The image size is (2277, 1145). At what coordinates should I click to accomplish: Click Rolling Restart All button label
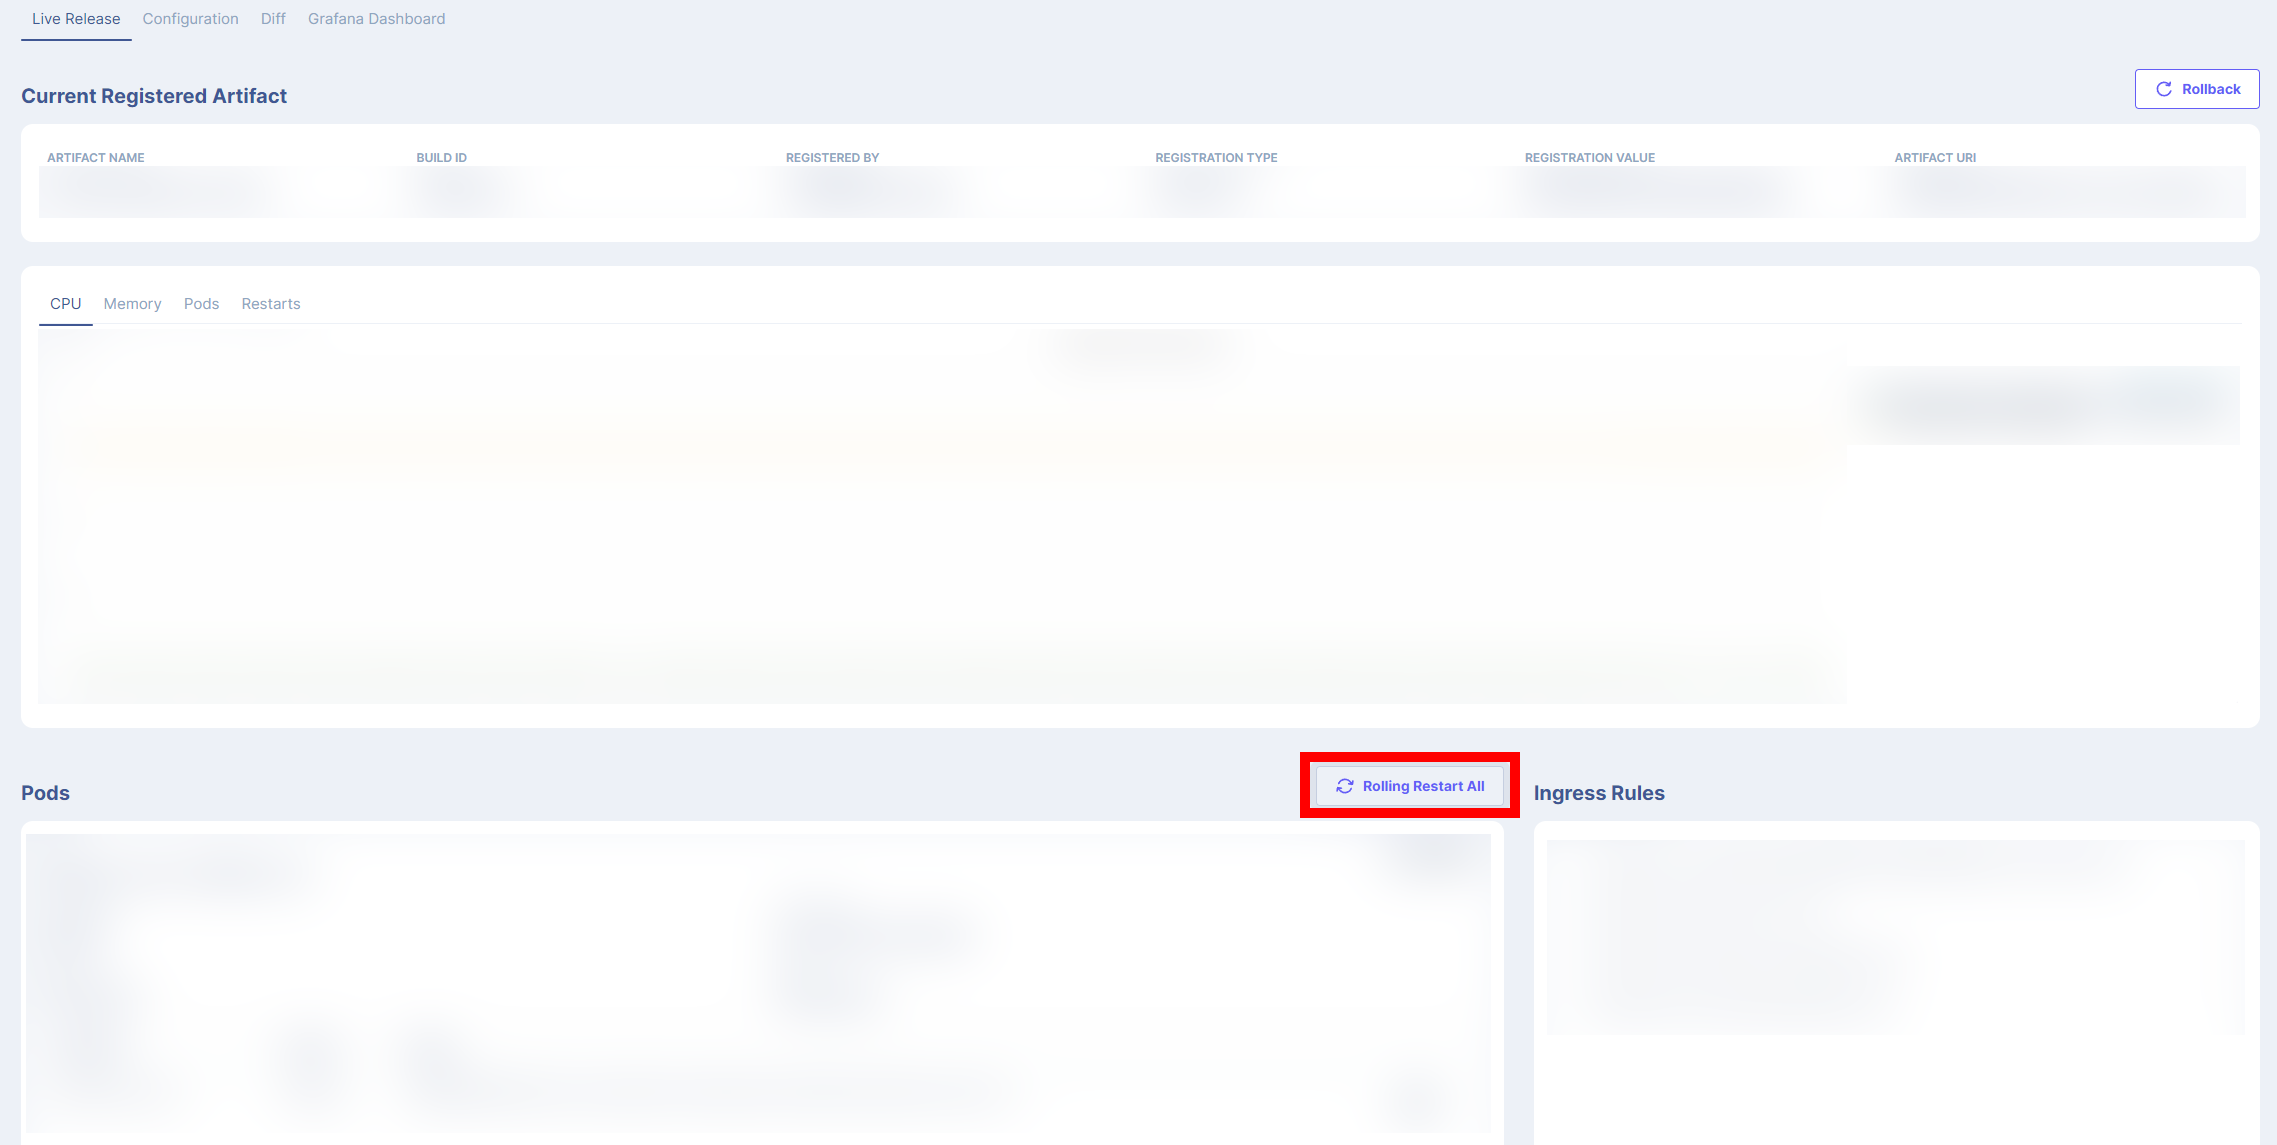1423,786
